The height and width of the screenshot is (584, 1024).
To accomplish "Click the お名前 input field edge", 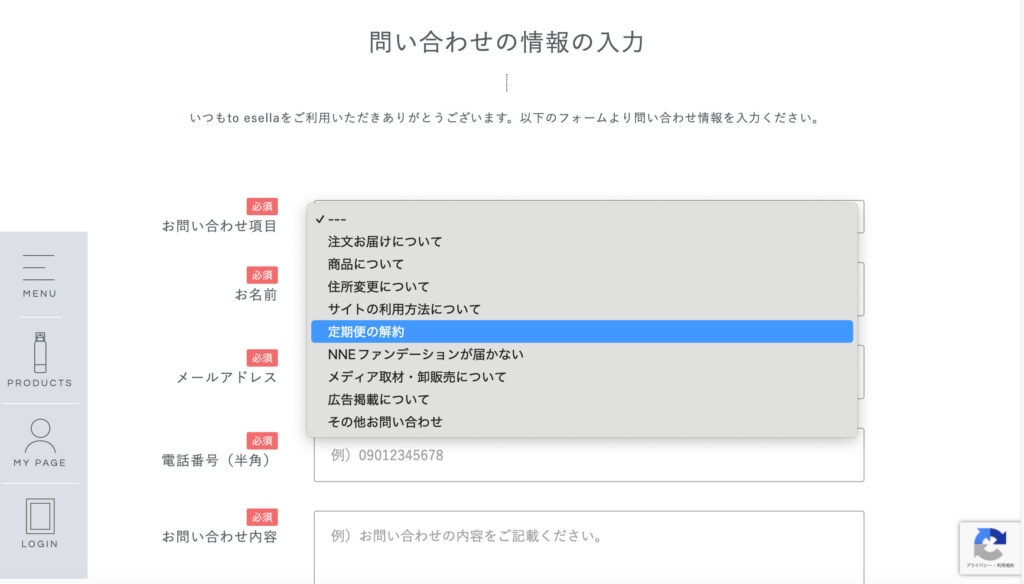I will point(861,289).
